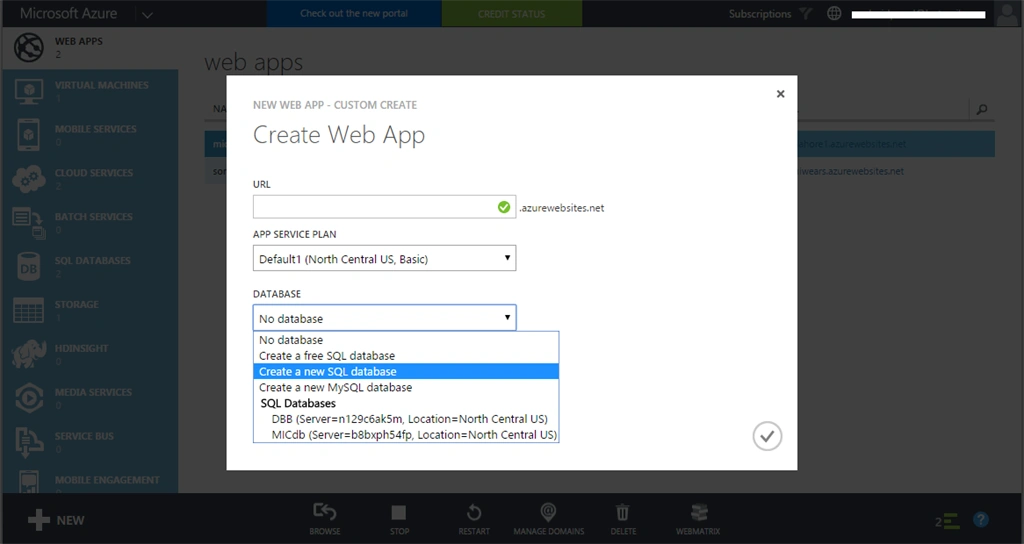Viewport: 1024px width, 544px height.
Task: Click the Credit Status button
Action: tap(511, 13)
